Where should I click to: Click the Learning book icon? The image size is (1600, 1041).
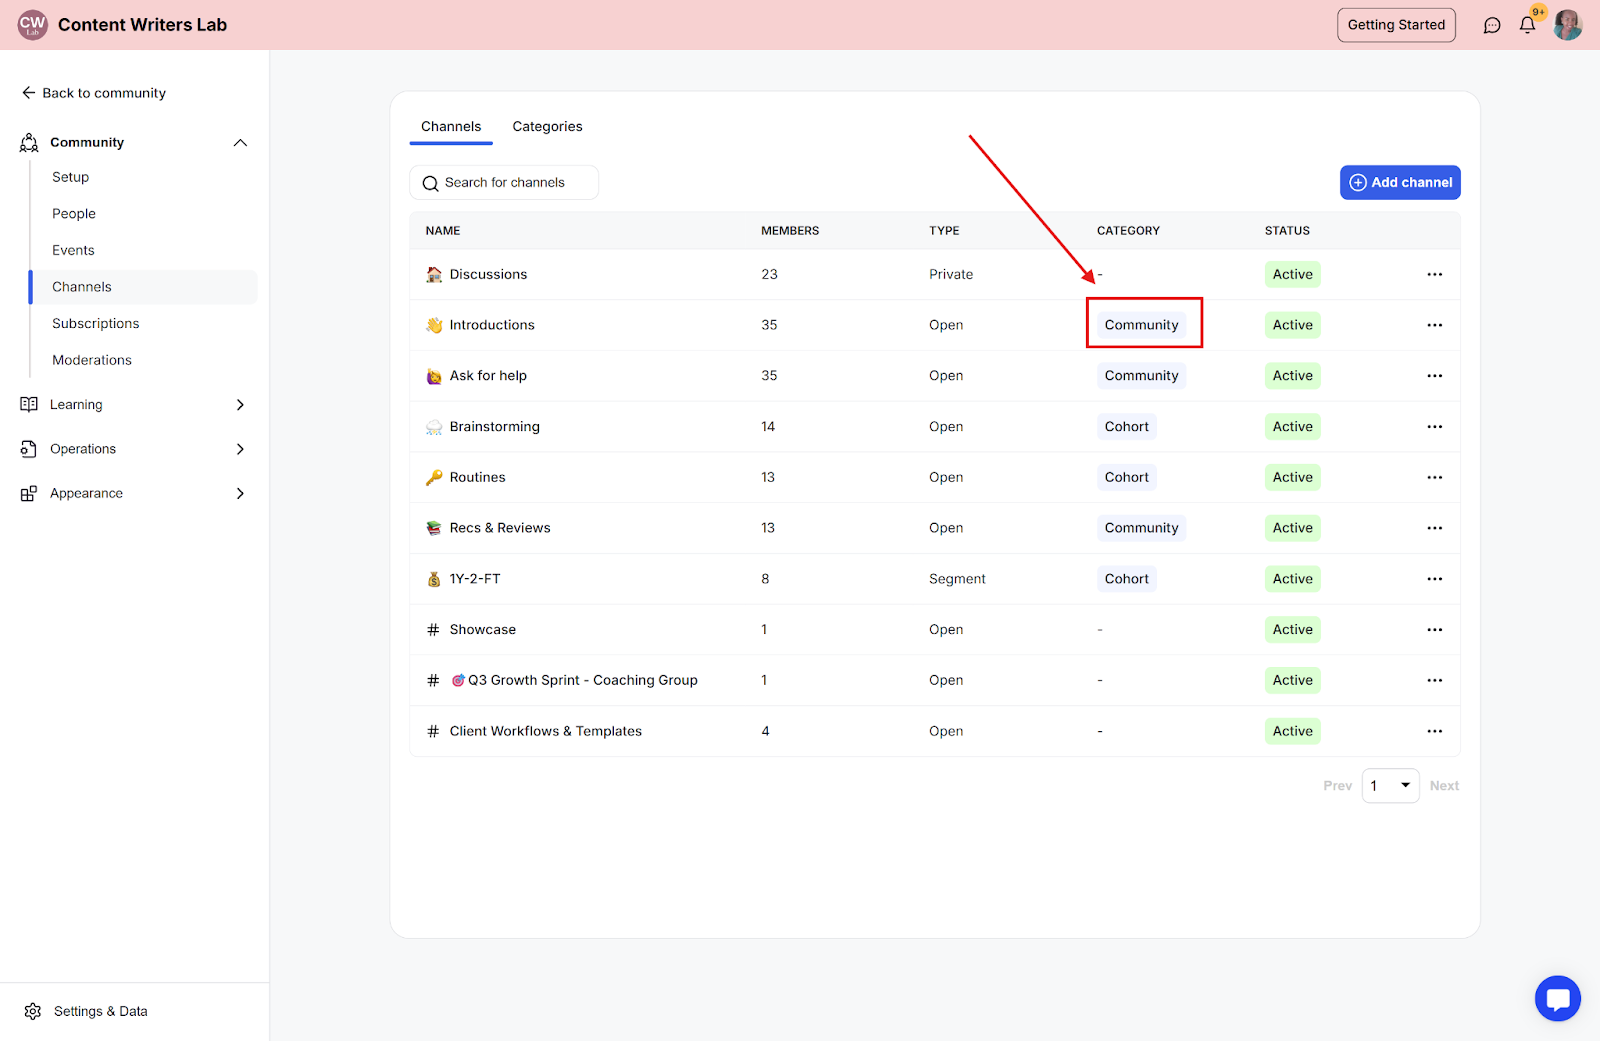29,405
